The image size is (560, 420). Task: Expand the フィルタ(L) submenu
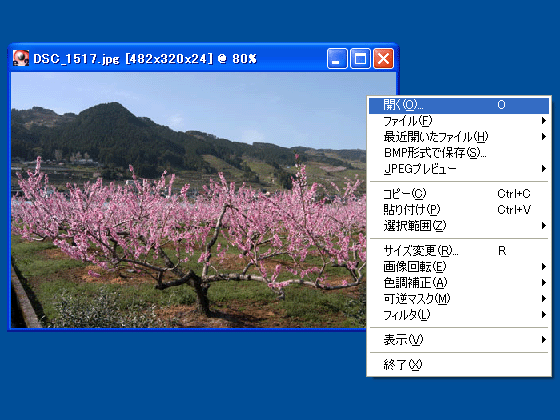point(459,315)
